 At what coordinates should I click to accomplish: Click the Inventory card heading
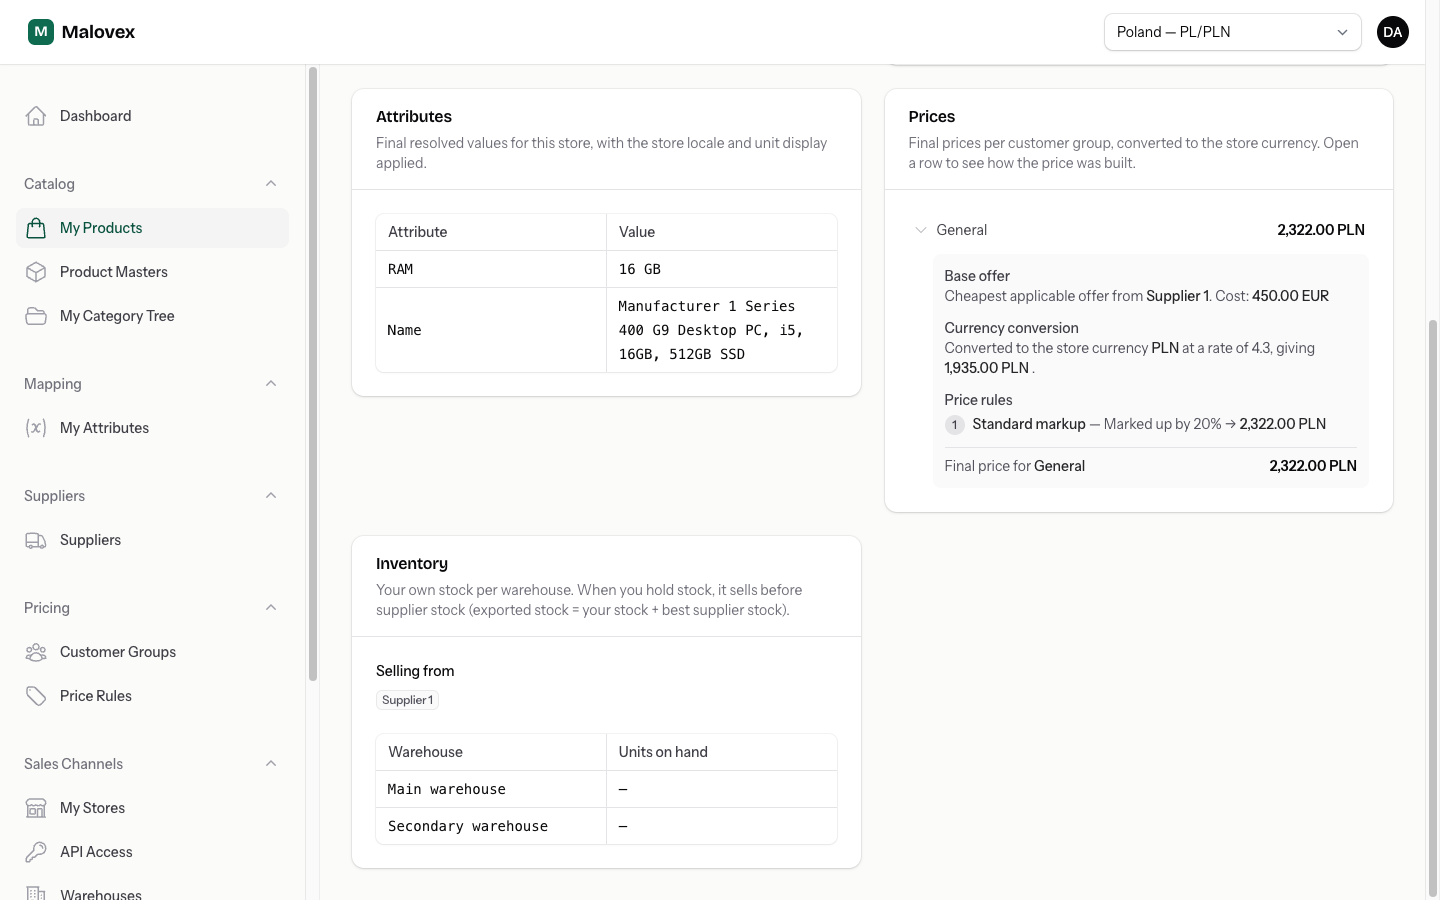pos(412,564)
